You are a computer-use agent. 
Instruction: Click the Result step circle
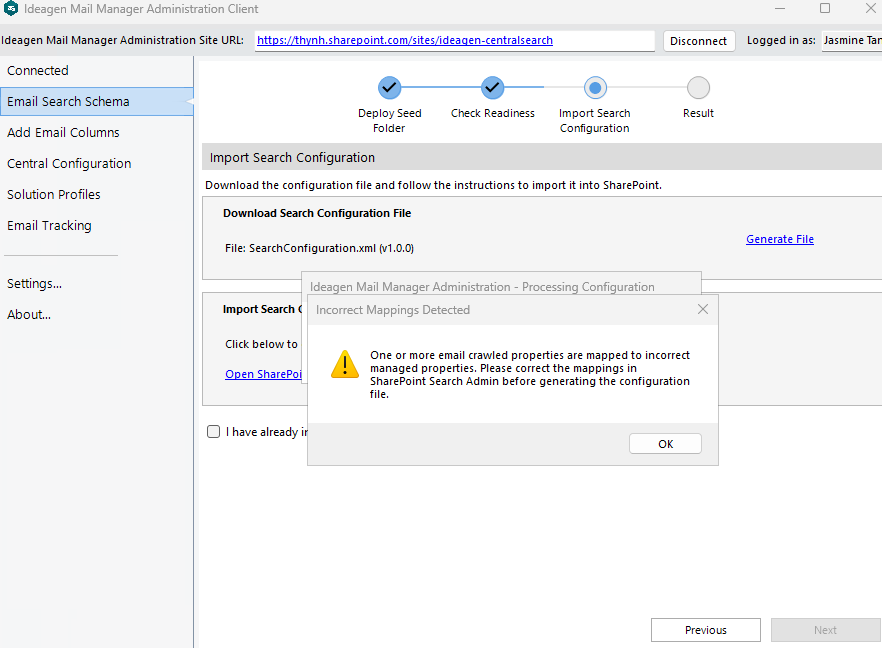698,88
